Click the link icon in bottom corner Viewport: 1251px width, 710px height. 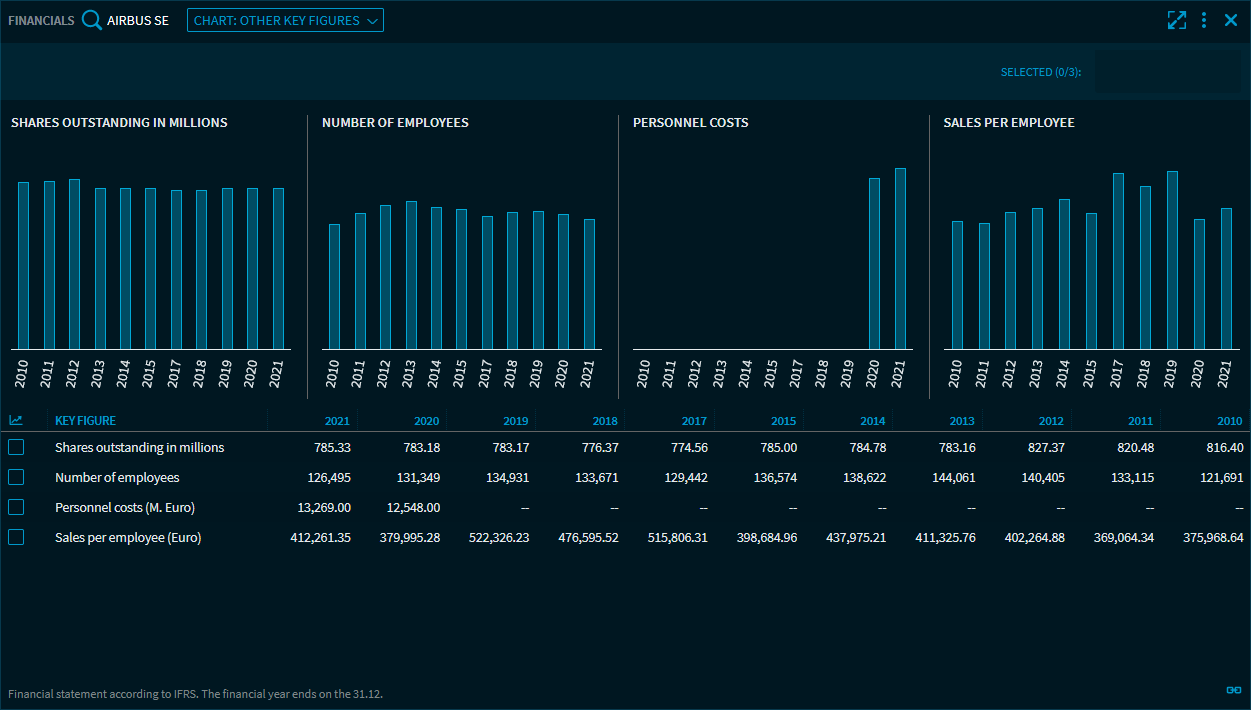click(x=1233, y=690)
